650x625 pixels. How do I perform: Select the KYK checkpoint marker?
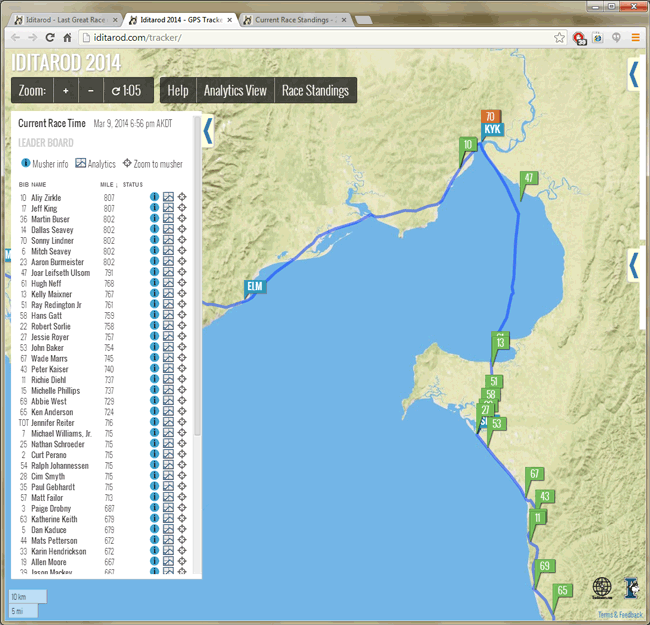point(492,129)
